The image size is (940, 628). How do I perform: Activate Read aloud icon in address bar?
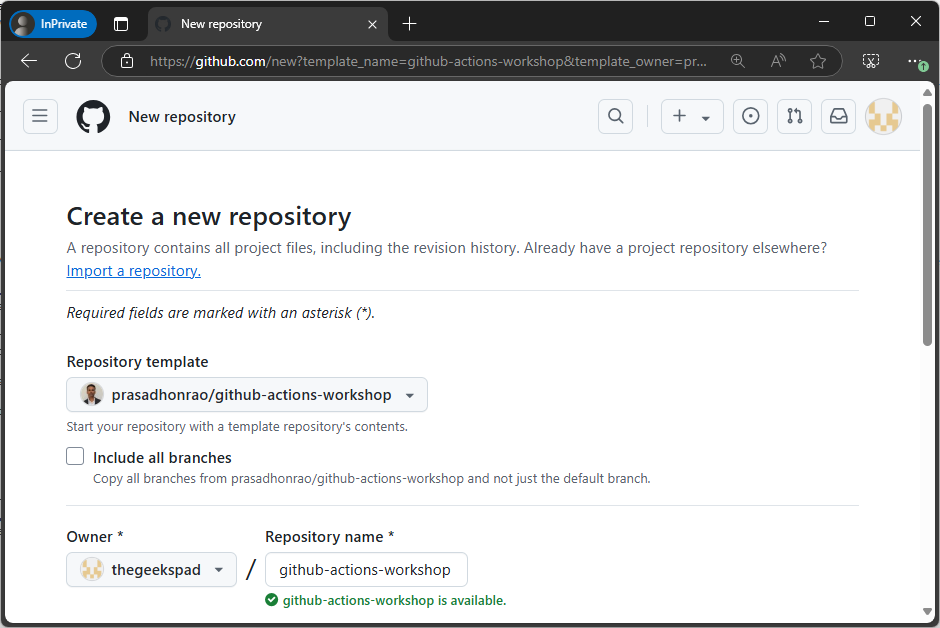coord(778,61)
